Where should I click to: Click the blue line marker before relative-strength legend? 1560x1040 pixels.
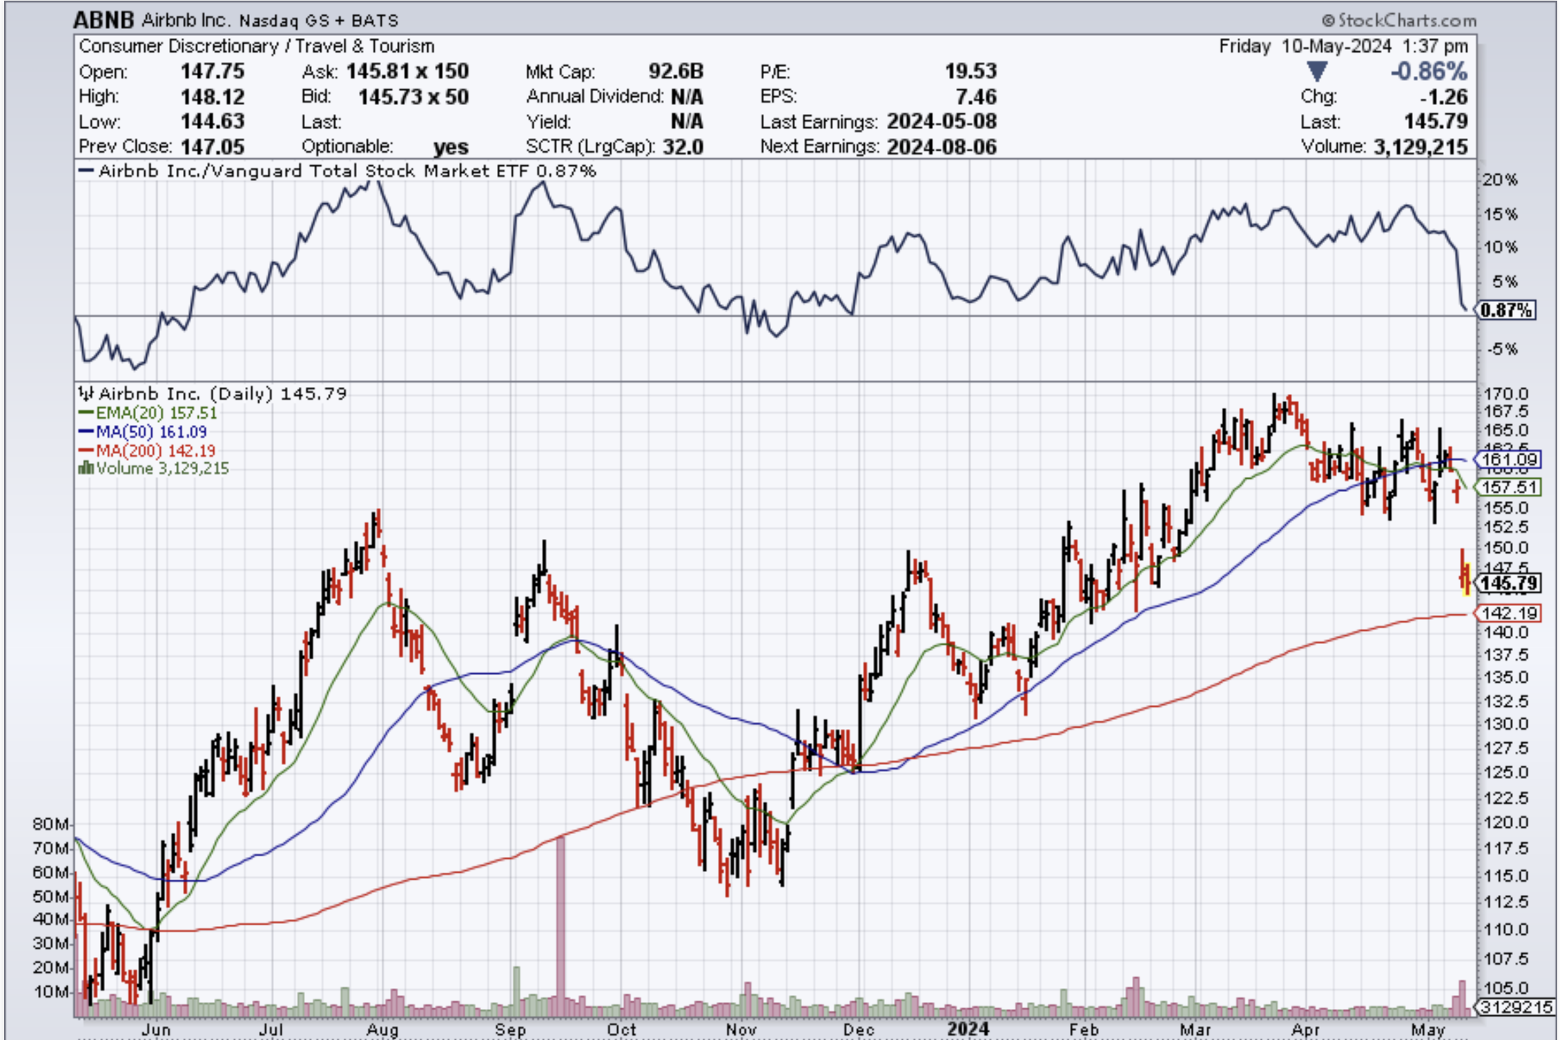click(x=86, y=171)
